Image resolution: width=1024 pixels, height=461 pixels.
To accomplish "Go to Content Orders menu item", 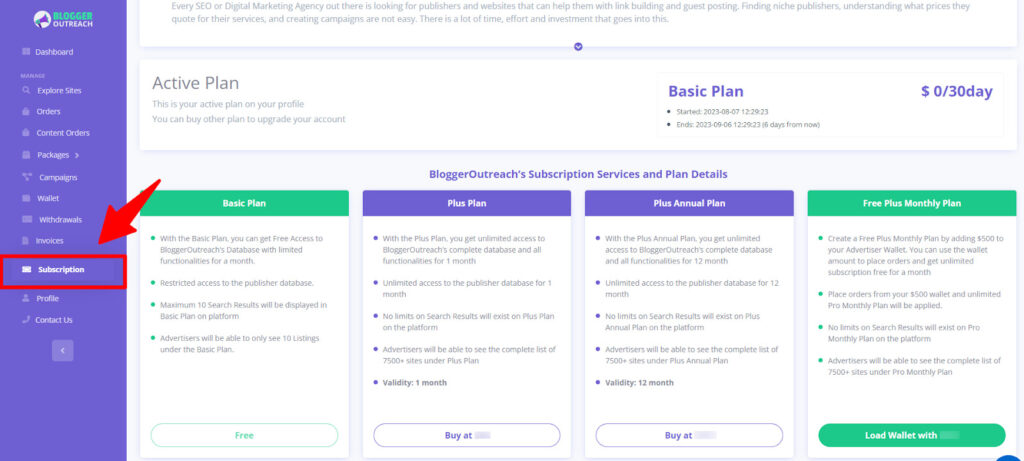I will pyautogui.click(x=63, y=133).
